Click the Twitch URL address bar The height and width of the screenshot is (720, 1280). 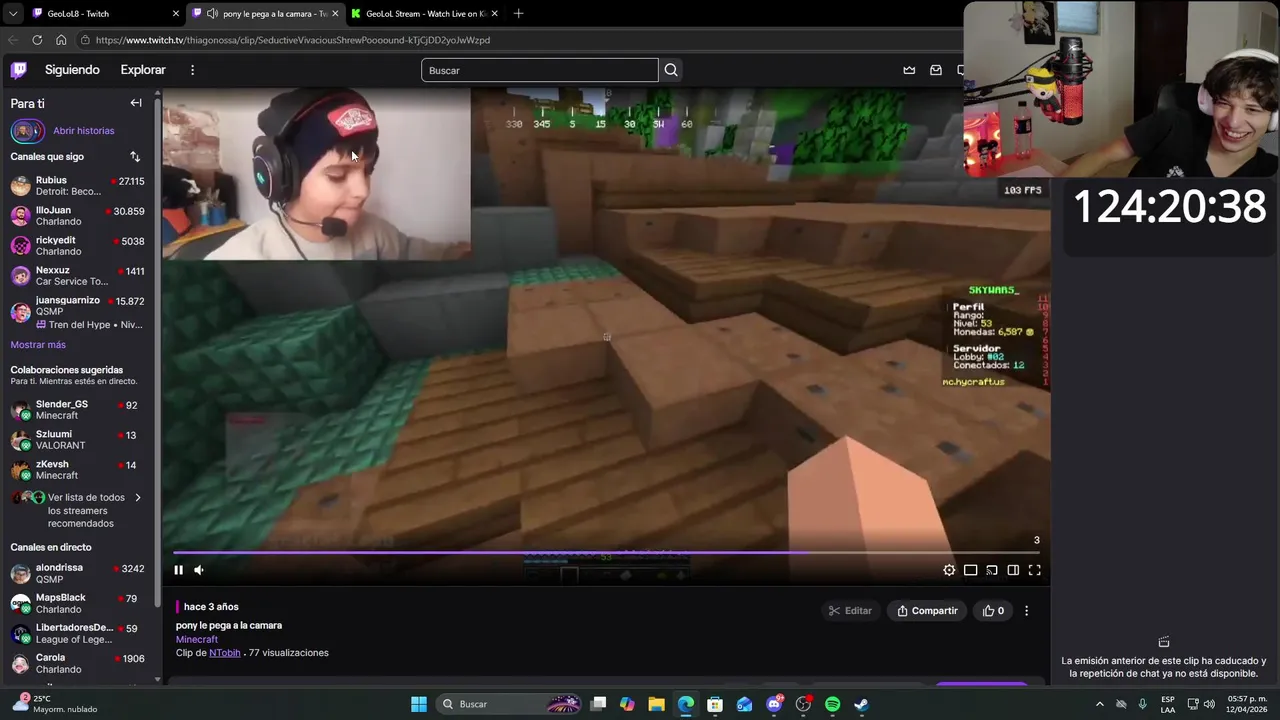click(x=520, y=40)
